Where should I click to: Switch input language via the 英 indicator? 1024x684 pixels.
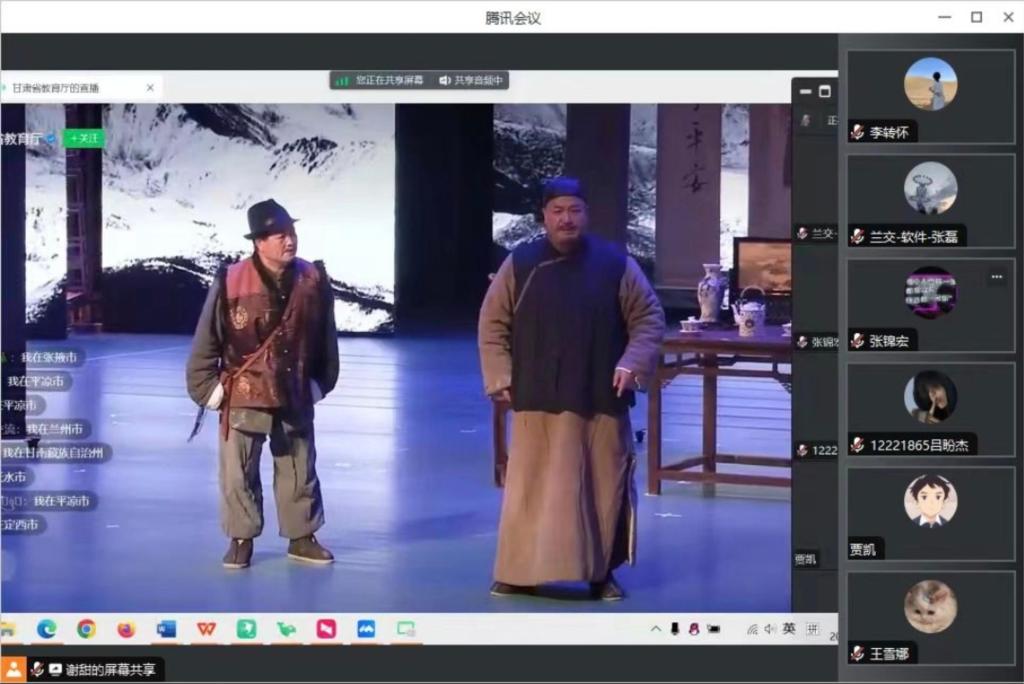coord(789,628)
